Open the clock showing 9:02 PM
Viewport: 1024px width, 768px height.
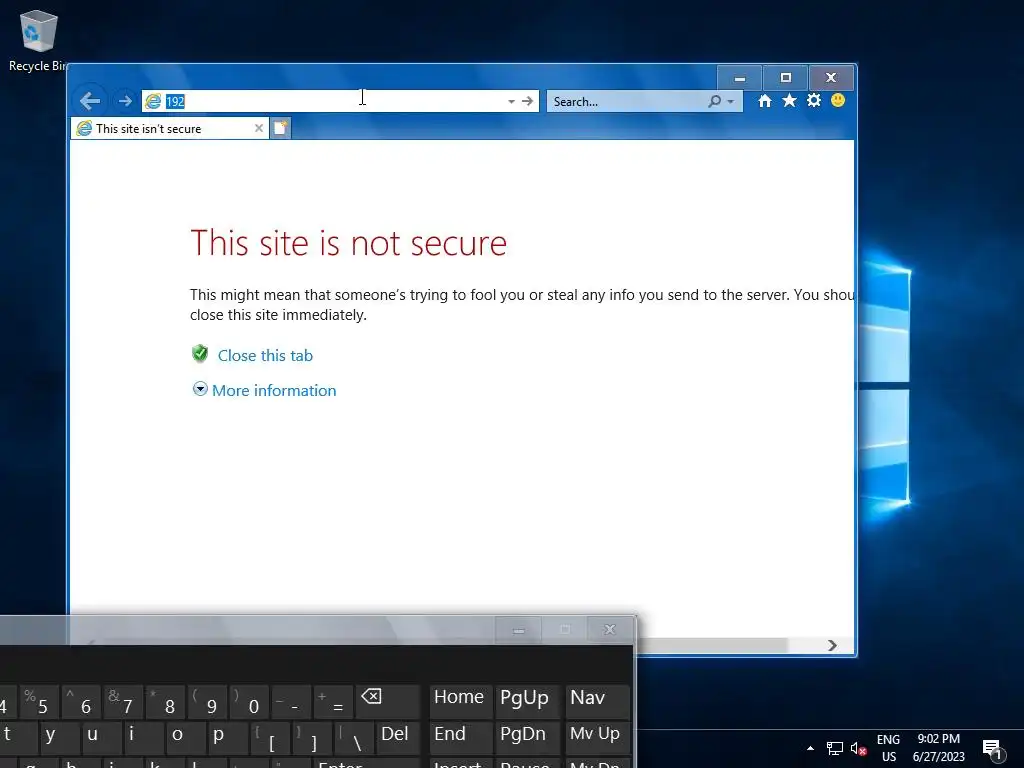click(938, 748)
